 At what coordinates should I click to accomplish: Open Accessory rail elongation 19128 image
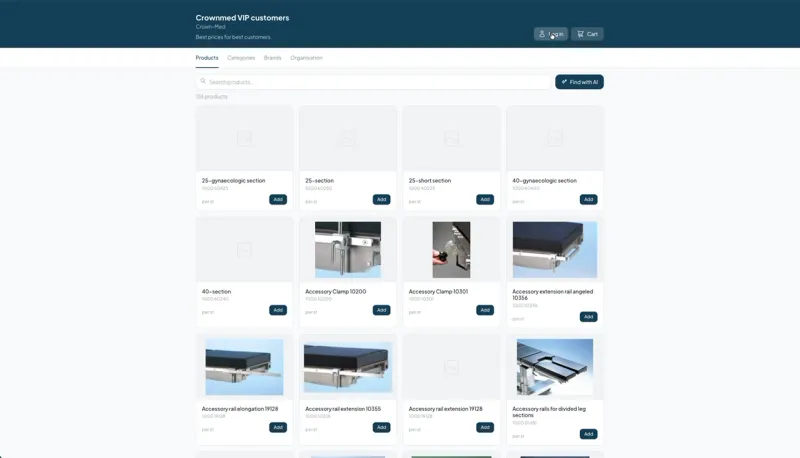pos(244,367)
